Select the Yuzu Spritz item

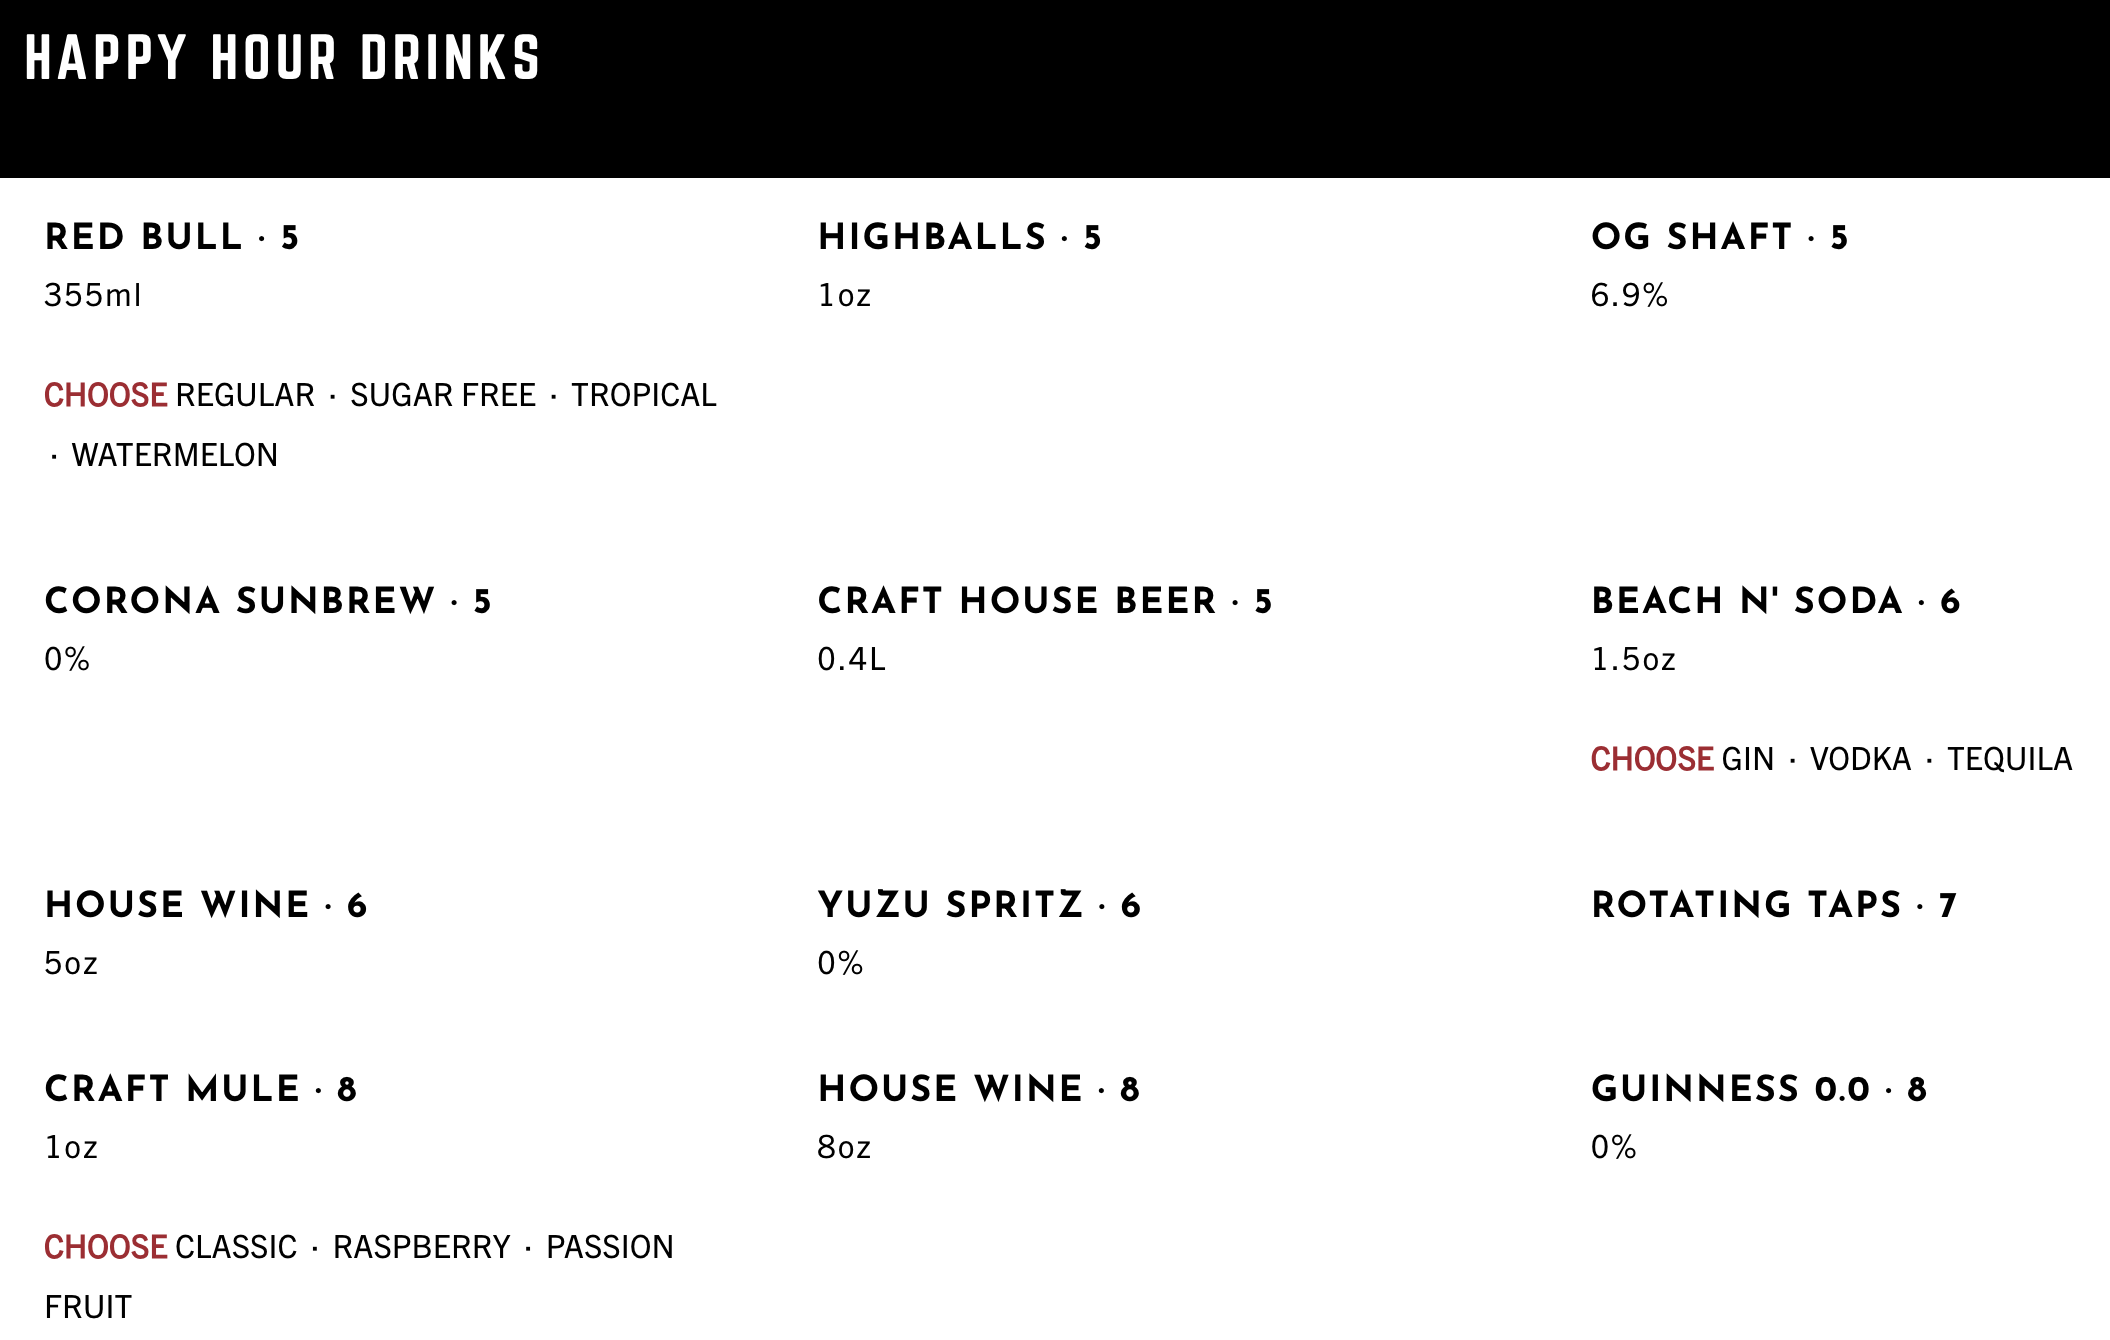coord(979,905)
